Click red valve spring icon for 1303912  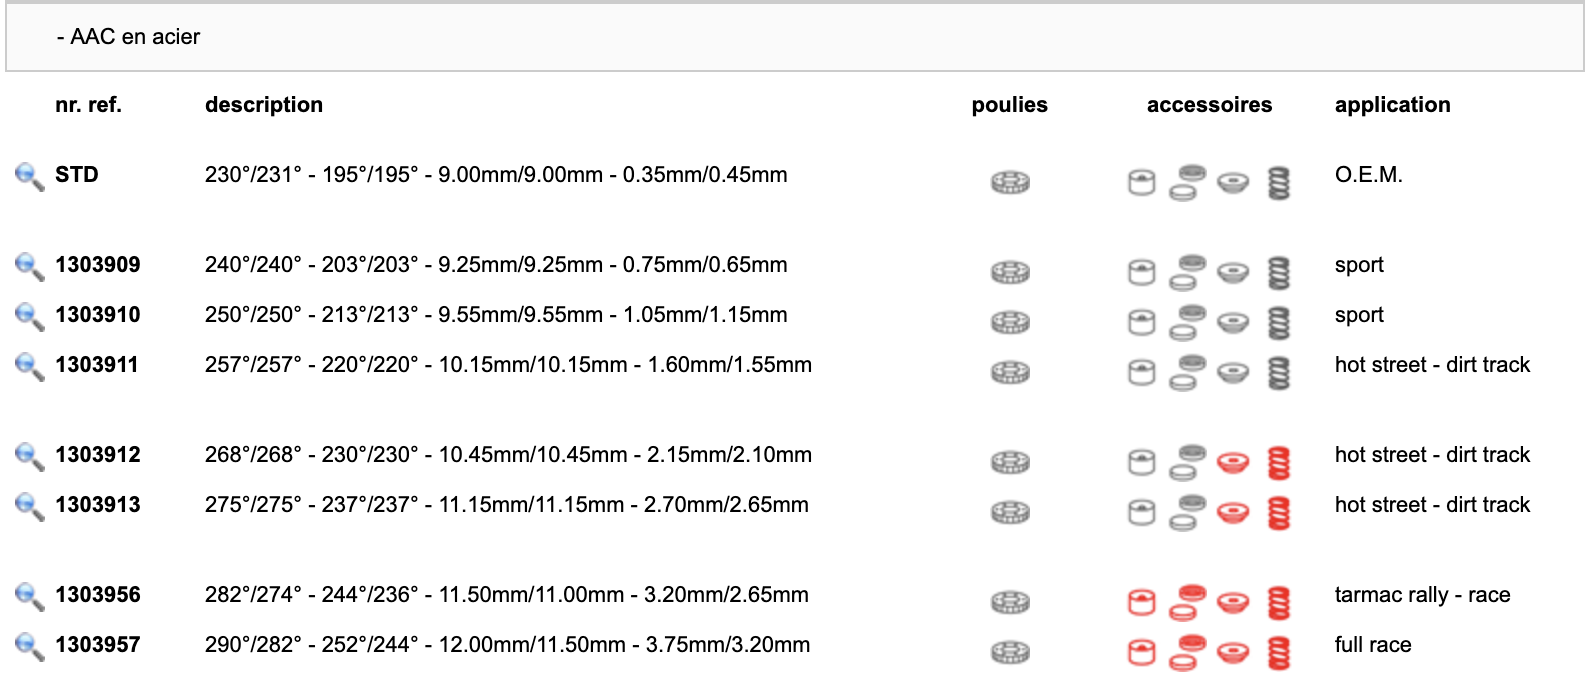[x=1278, y=462]
